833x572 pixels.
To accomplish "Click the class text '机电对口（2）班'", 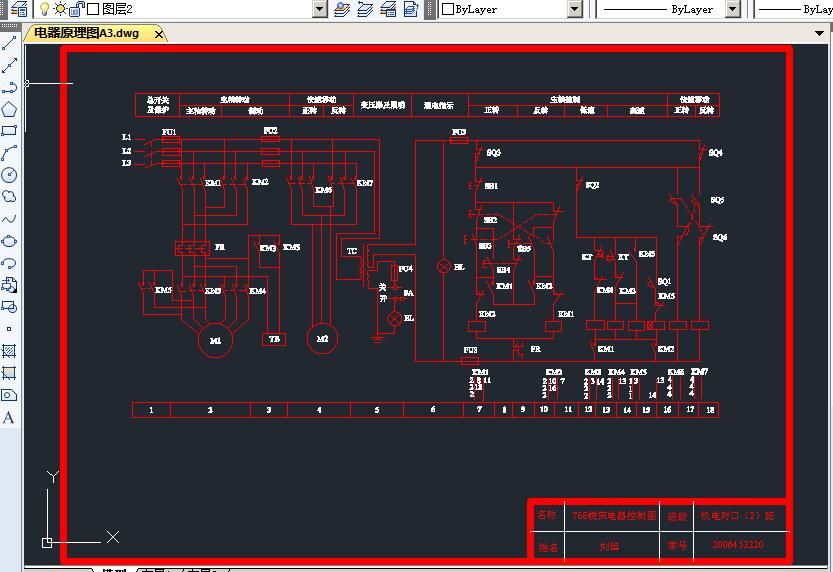I will [x=737, y=515].
